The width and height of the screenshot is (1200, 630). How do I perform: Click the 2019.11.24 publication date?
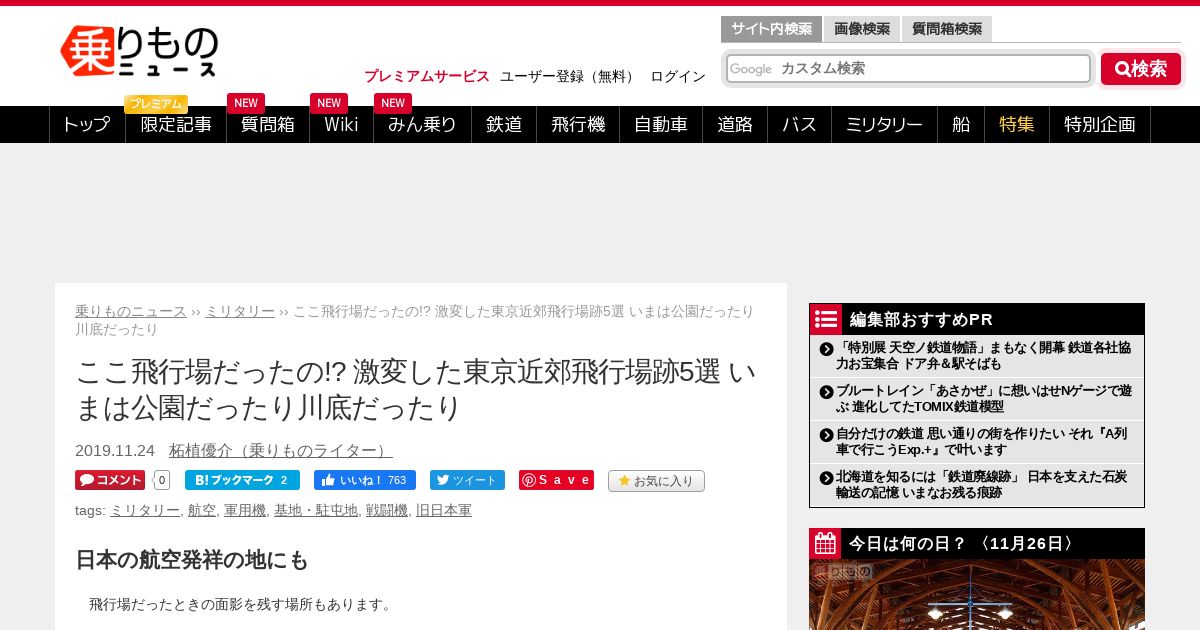coord(115,450)
